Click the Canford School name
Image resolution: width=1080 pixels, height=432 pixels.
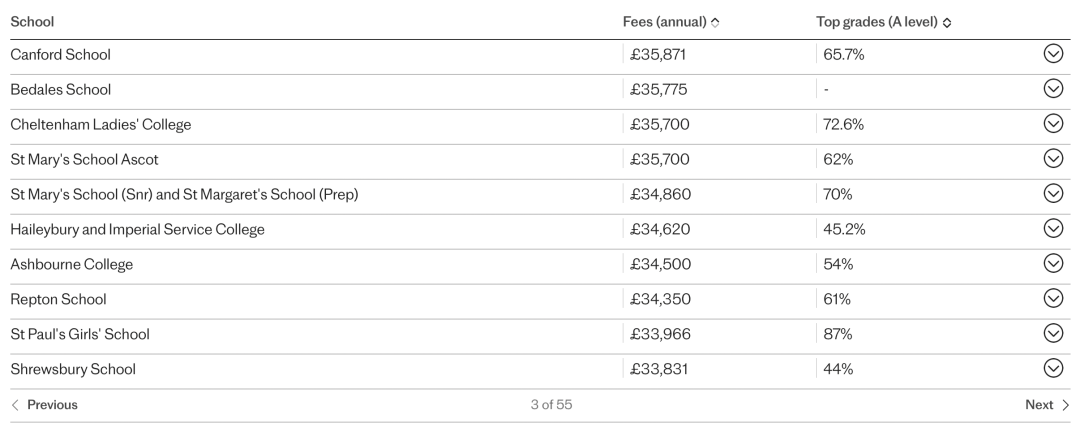pyautogui.click(x=61, y=54)
